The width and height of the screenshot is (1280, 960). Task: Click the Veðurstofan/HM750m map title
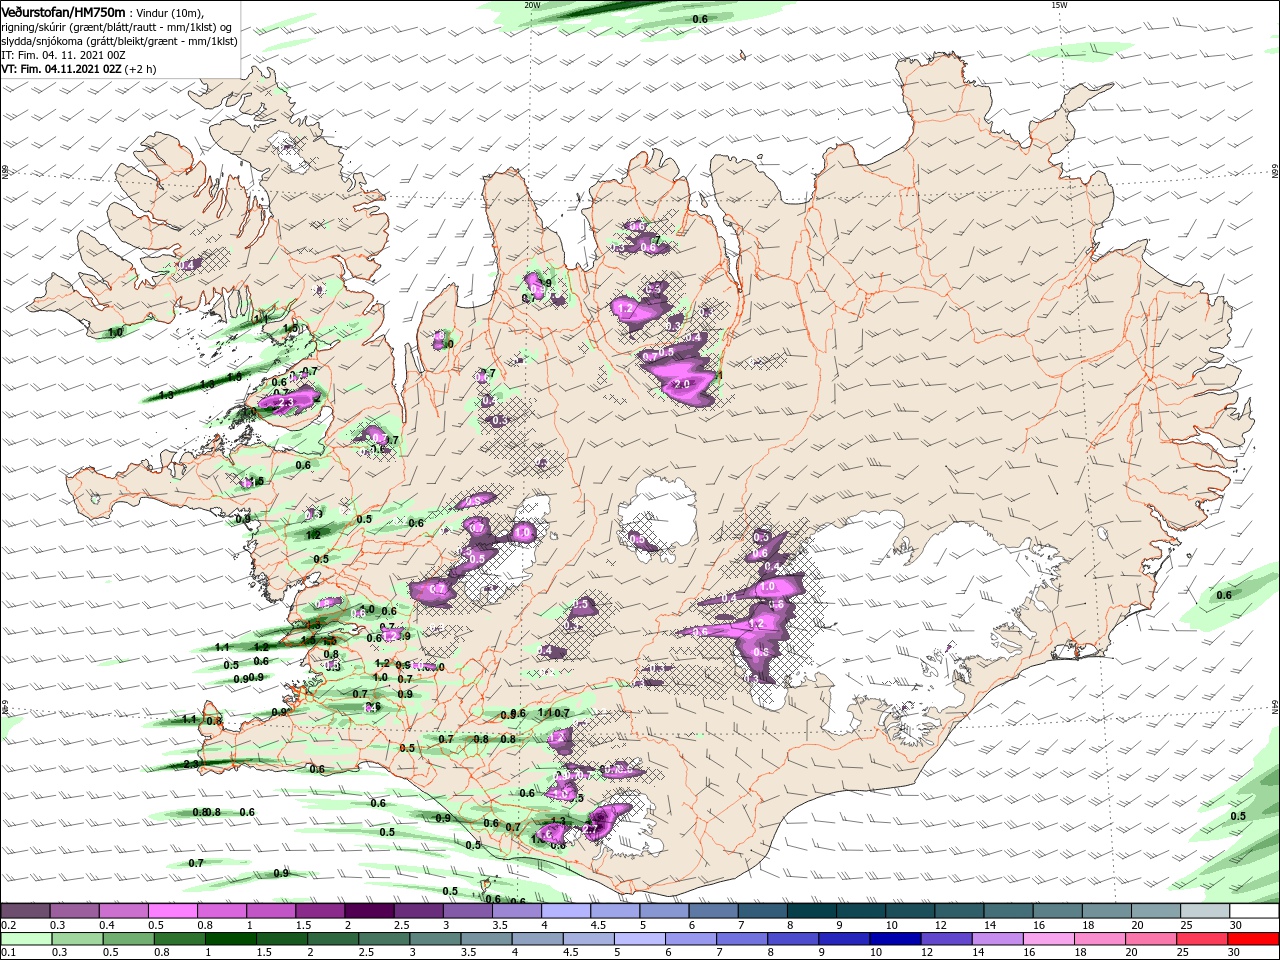click(63, 11)
